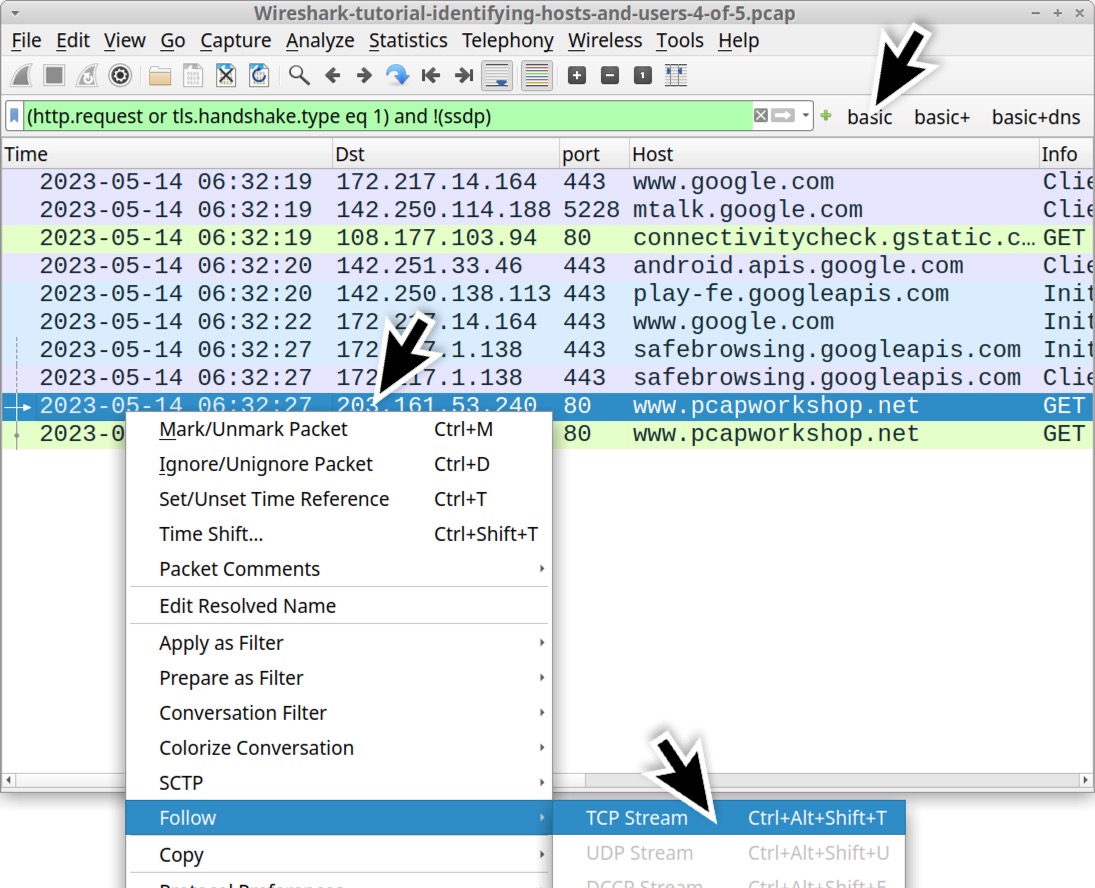Open the Analyze menu
Screen dimensions: 1095x888
320,40
